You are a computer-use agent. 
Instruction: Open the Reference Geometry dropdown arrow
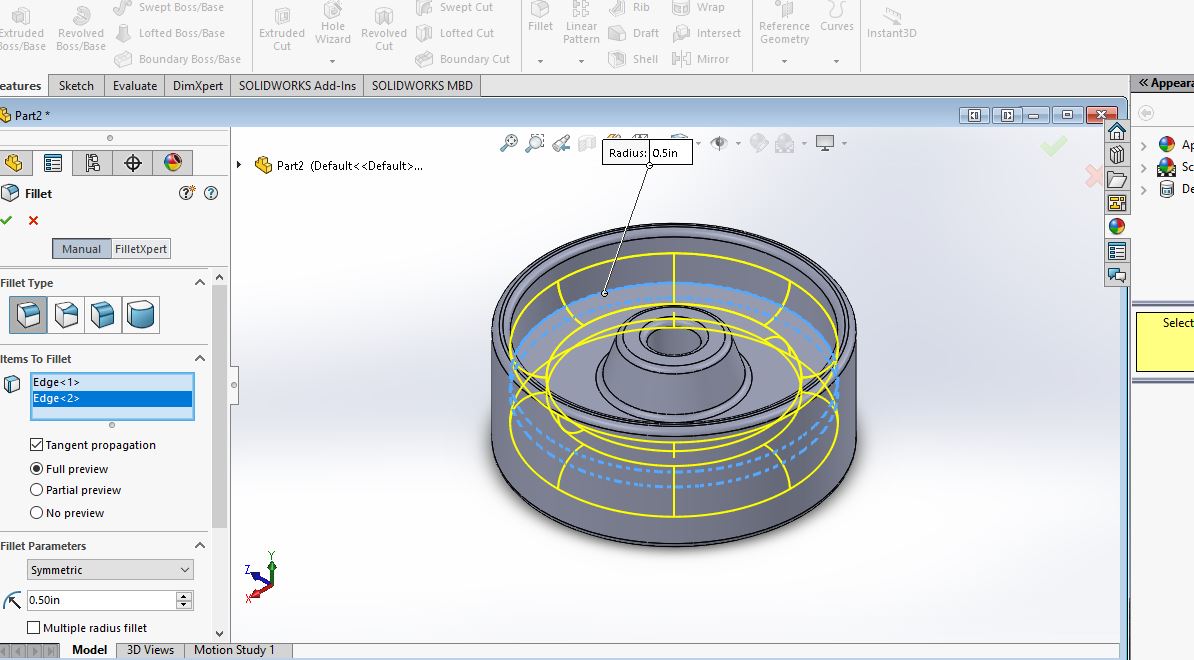tap(784, 61)
